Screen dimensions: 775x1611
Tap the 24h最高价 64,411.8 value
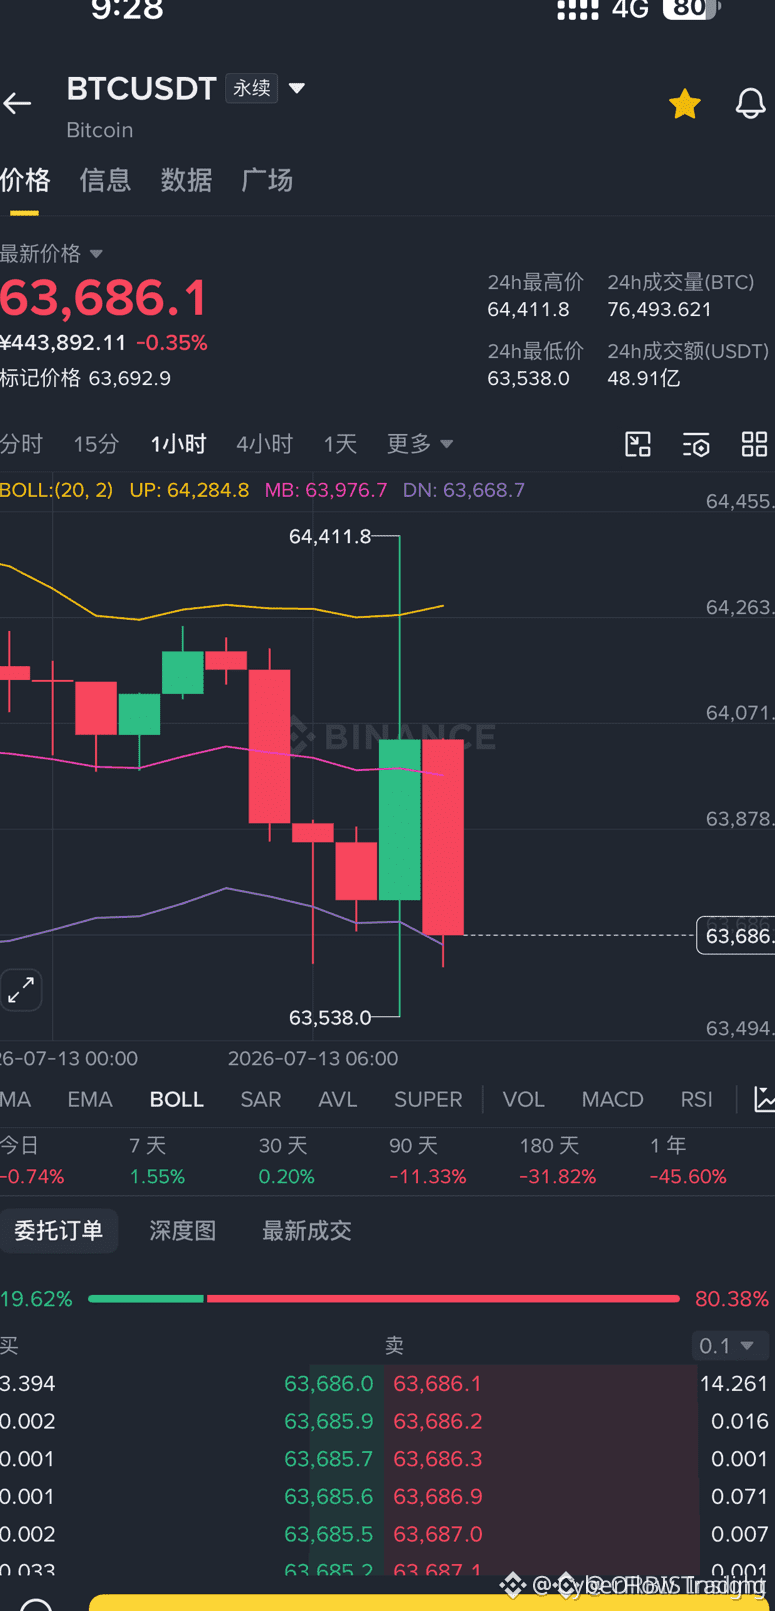tap(528, 310)
